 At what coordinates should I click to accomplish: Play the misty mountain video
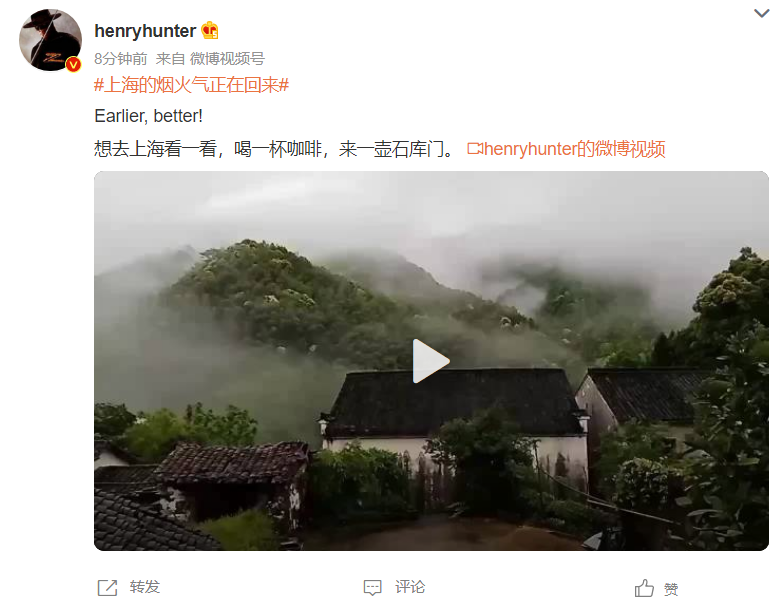pos(431,361)
